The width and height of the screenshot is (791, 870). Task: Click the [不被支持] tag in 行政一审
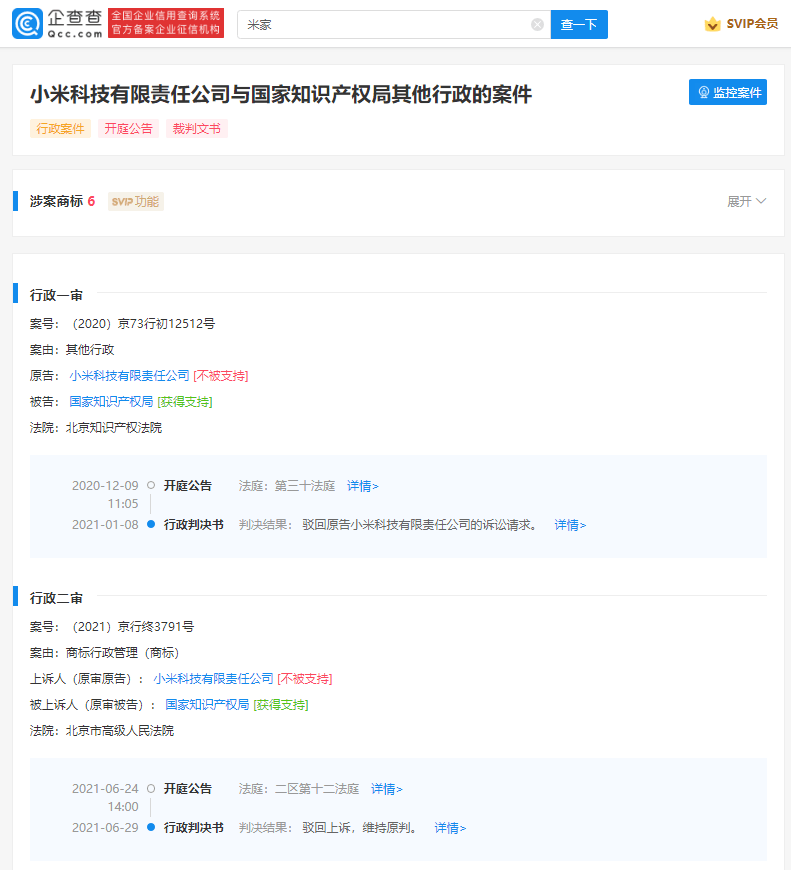pos(221,376)
